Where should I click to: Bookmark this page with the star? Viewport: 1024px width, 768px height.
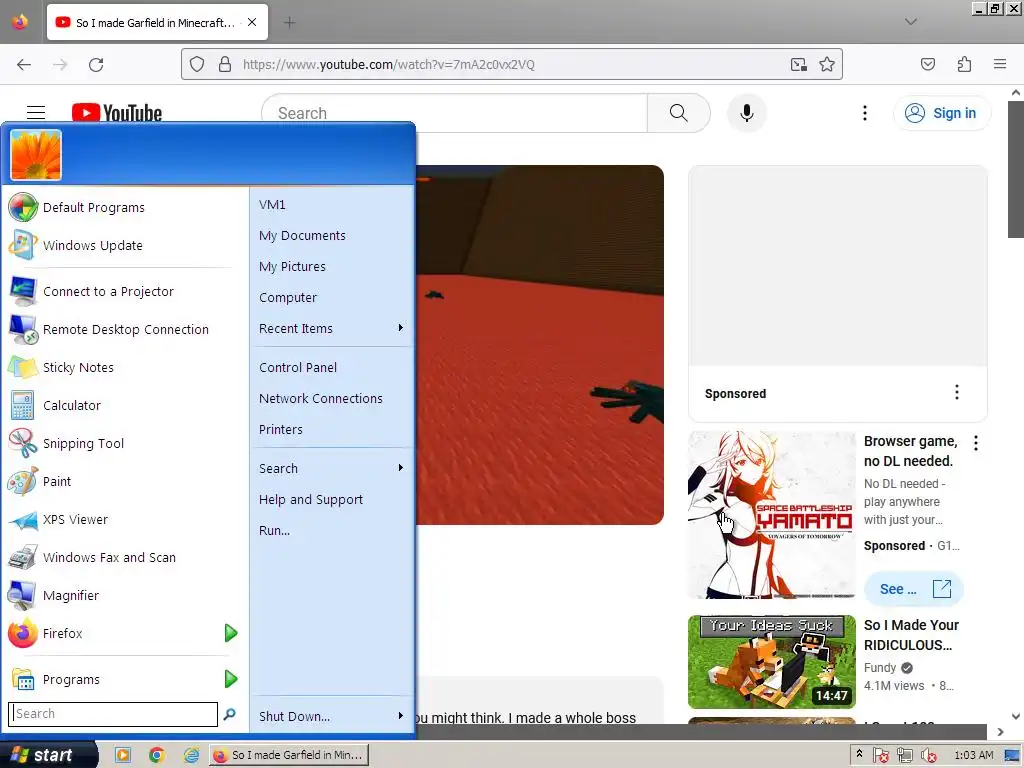827,64
